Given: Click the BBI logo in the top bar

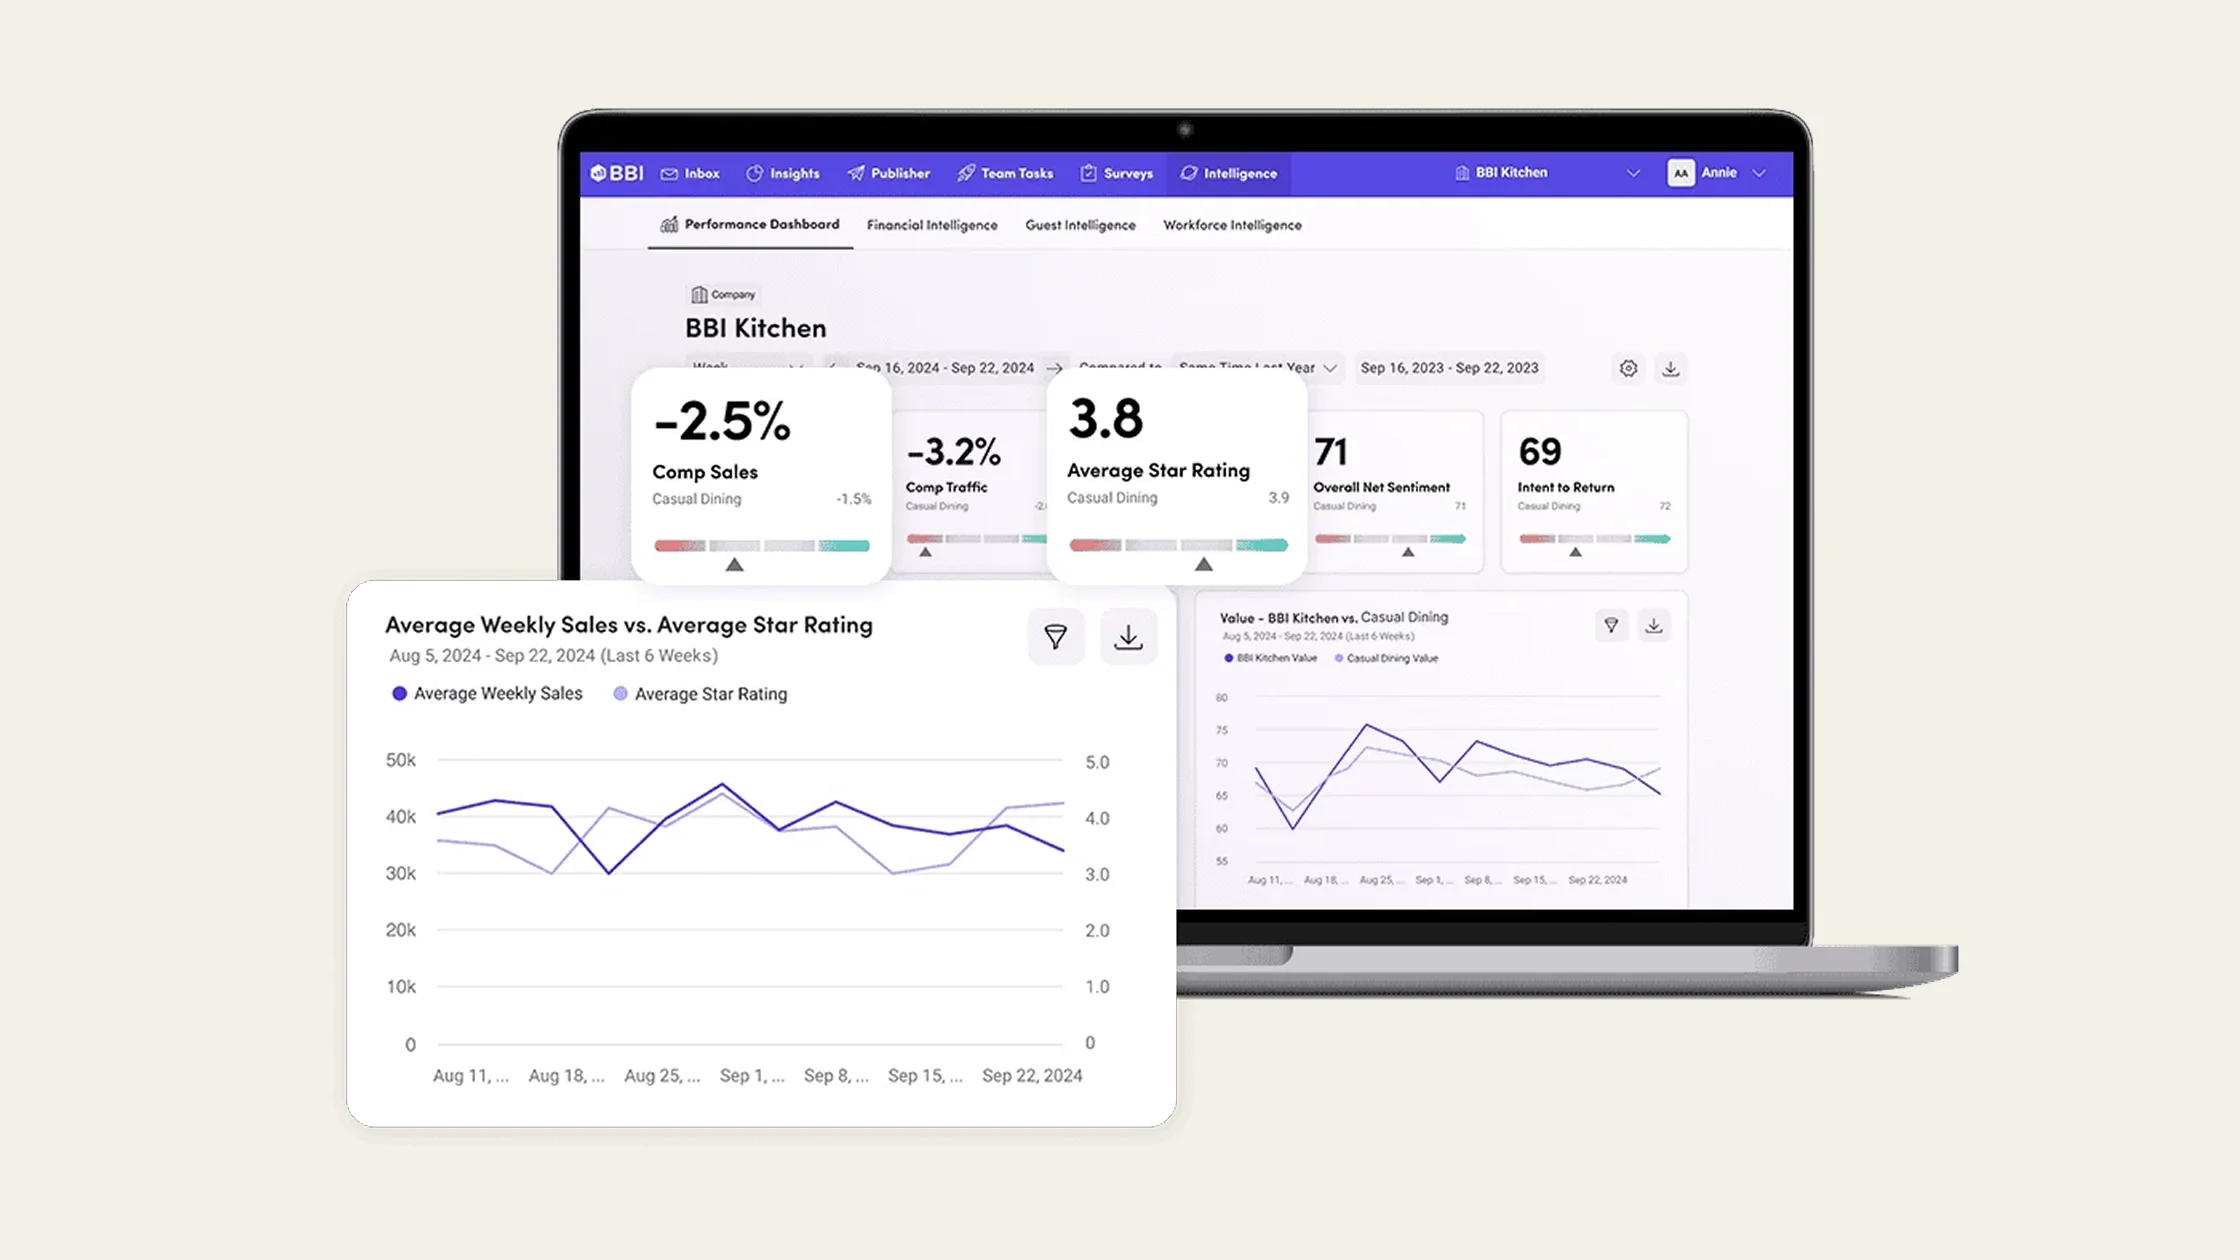Looking at the screenshot, I should point(617,173).
